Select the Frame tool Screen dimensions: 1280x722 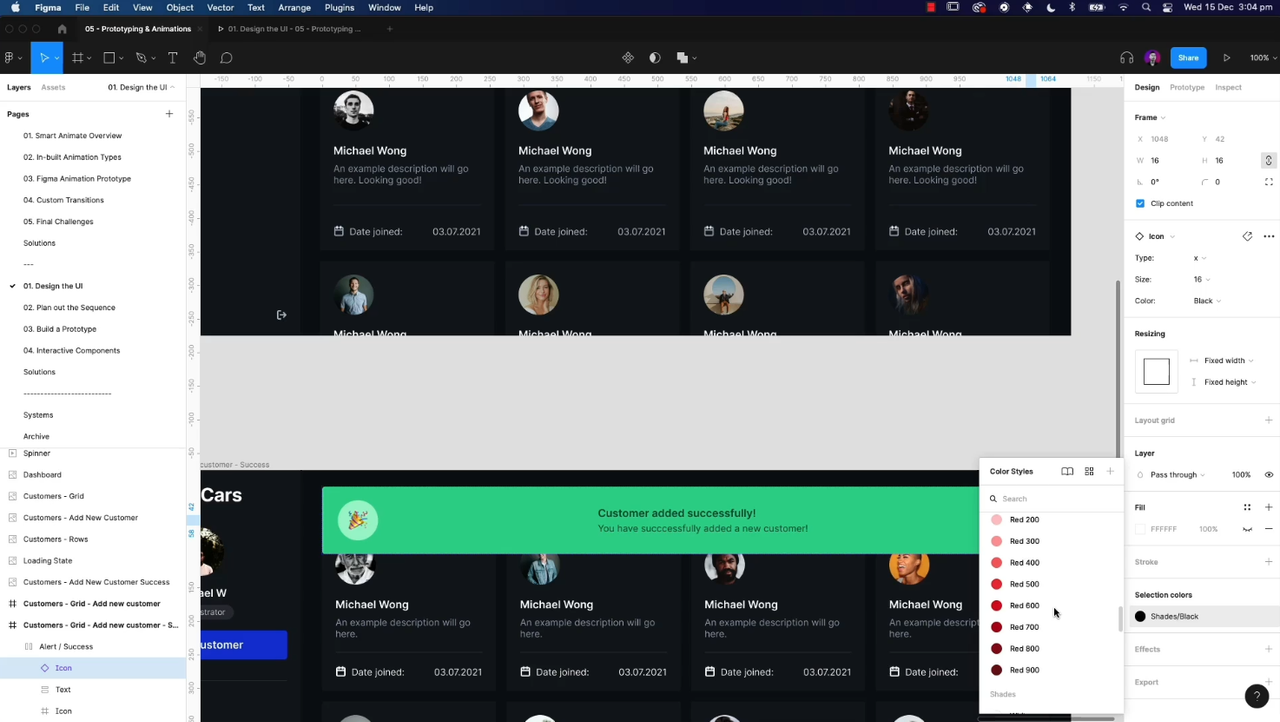pos(78,57)
